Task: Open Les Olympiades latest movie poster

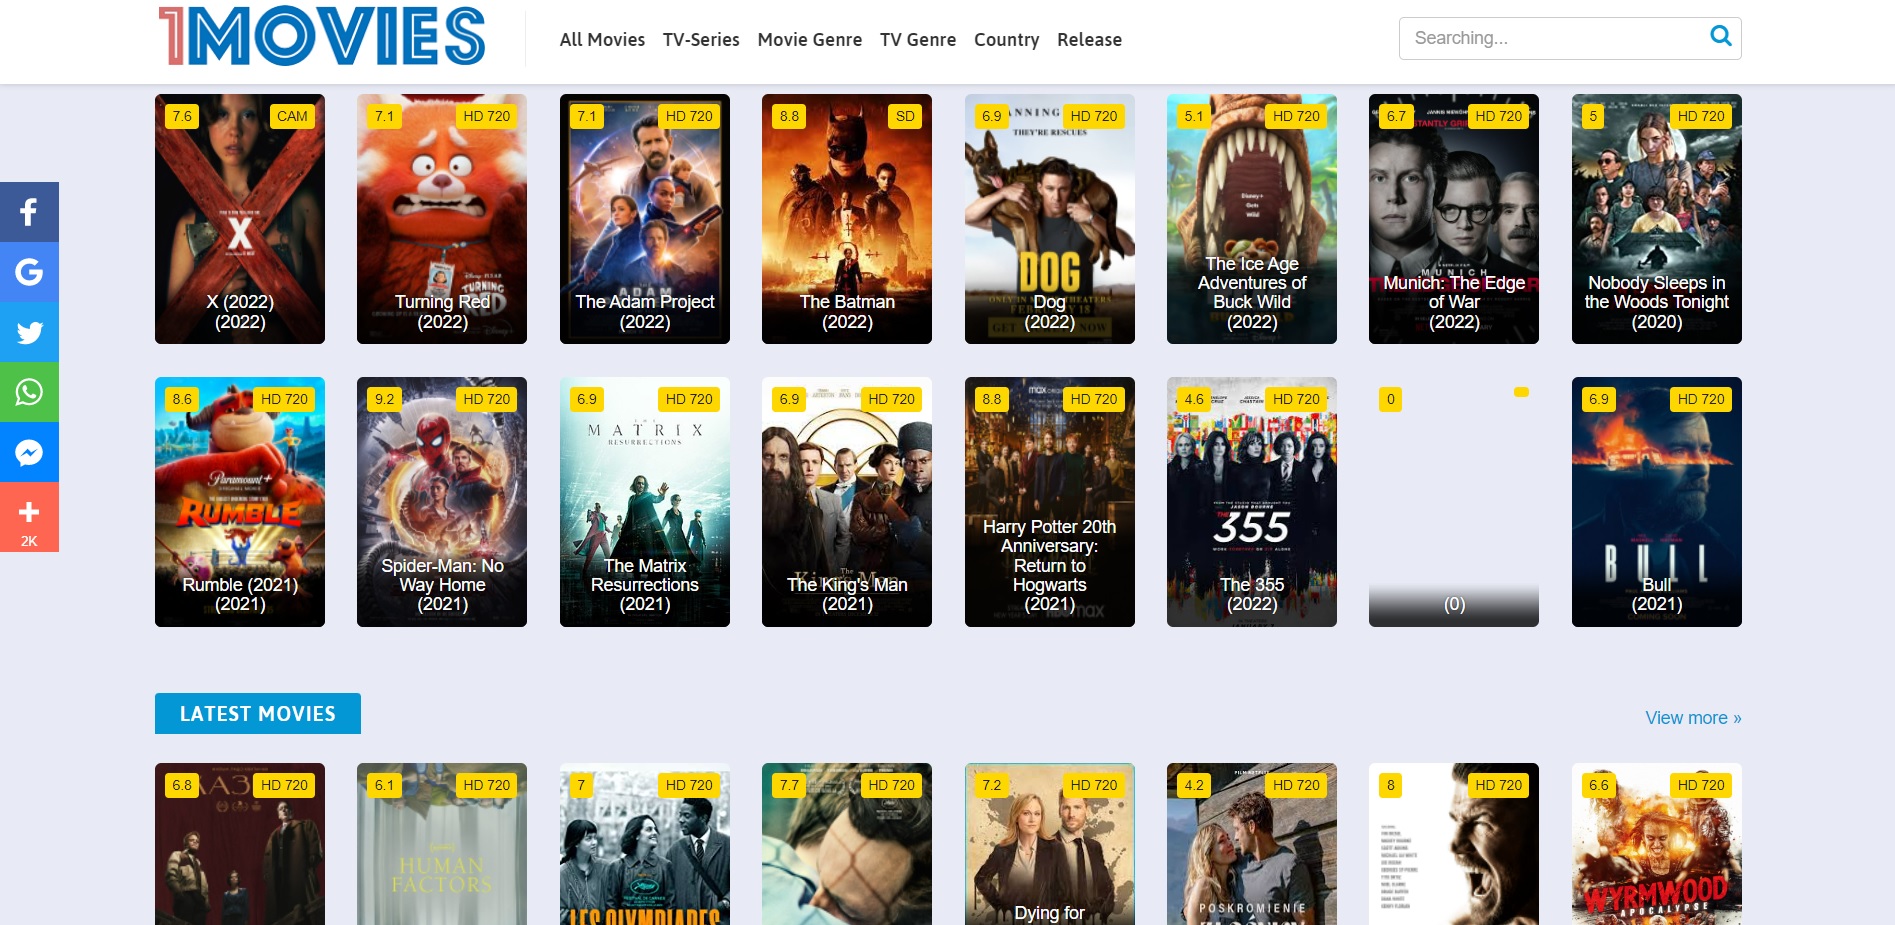Action: pyautogui.click(x=645, y=844)
